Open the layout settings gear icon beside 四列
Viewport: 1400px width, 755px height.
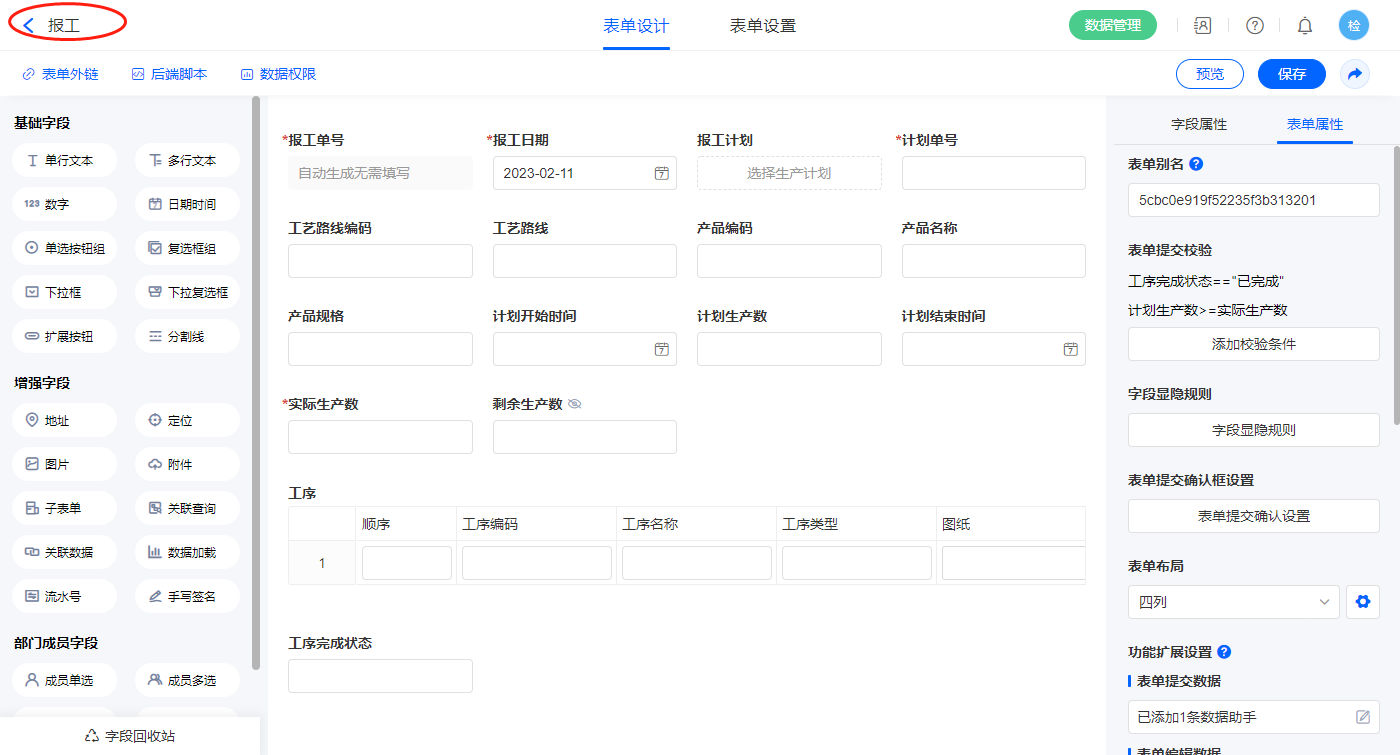tap(1361, 602)
